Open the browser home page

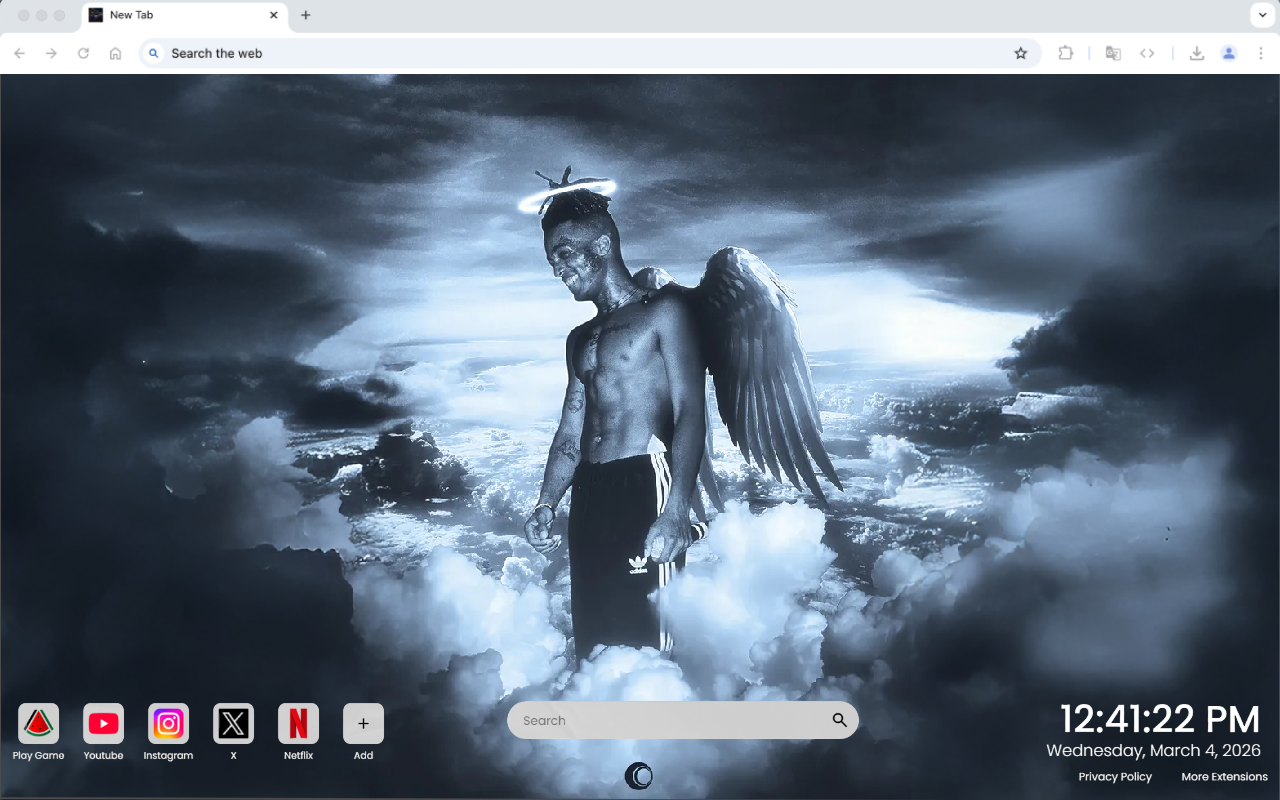click(x=115, y=53)
